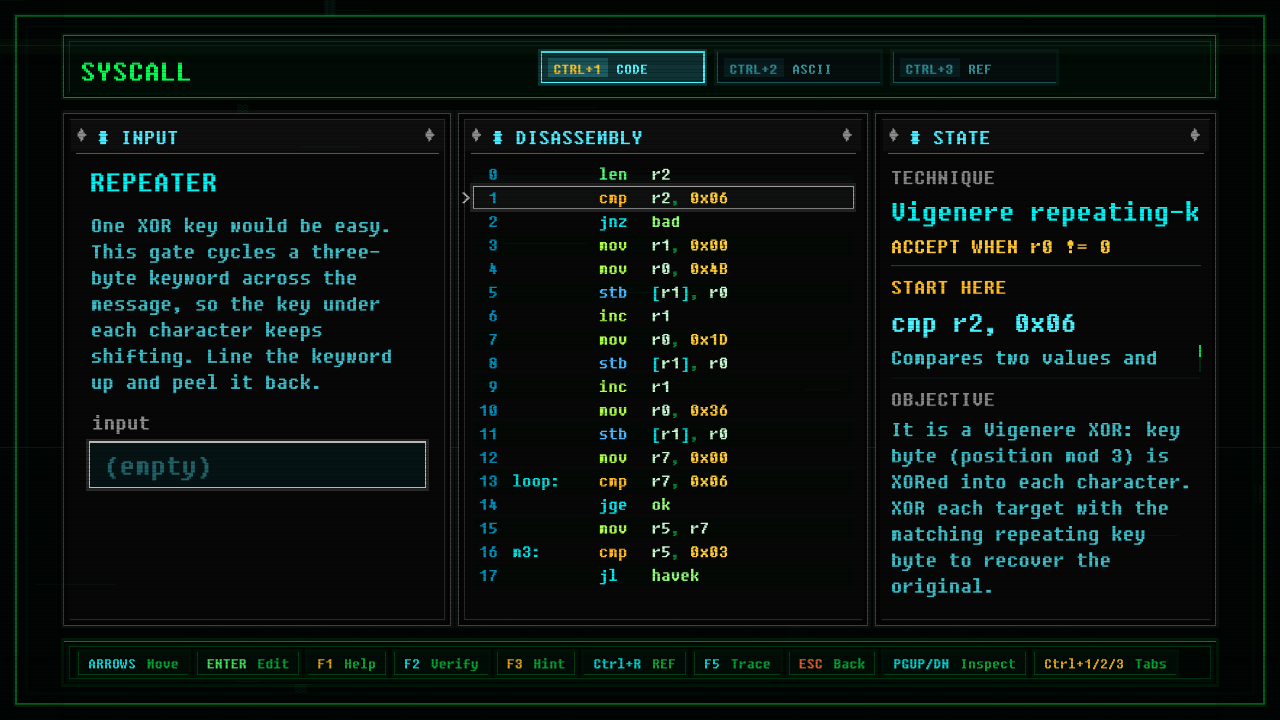This screenshot has width=1280, height=720.
Task: Click the grip icon beside the STATE title
Action: 915,137
